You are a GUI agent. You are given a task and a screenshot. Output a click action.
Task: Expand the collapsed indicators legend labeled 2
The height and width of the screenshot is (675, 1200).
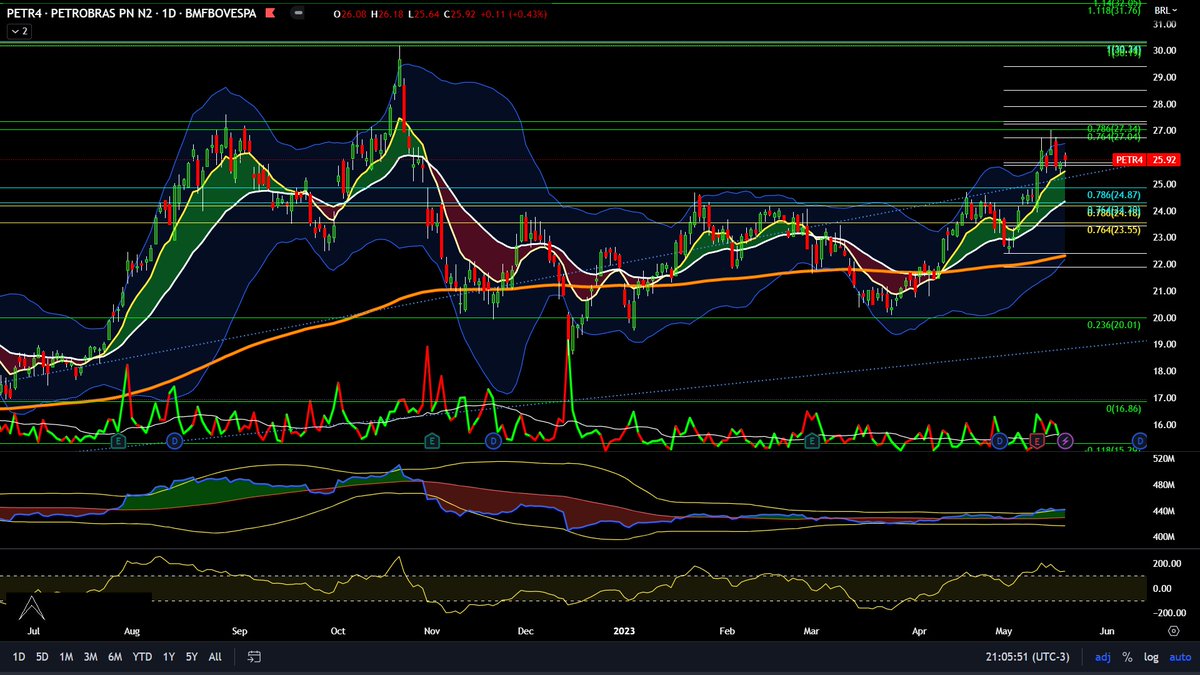[x=19, y=32]
